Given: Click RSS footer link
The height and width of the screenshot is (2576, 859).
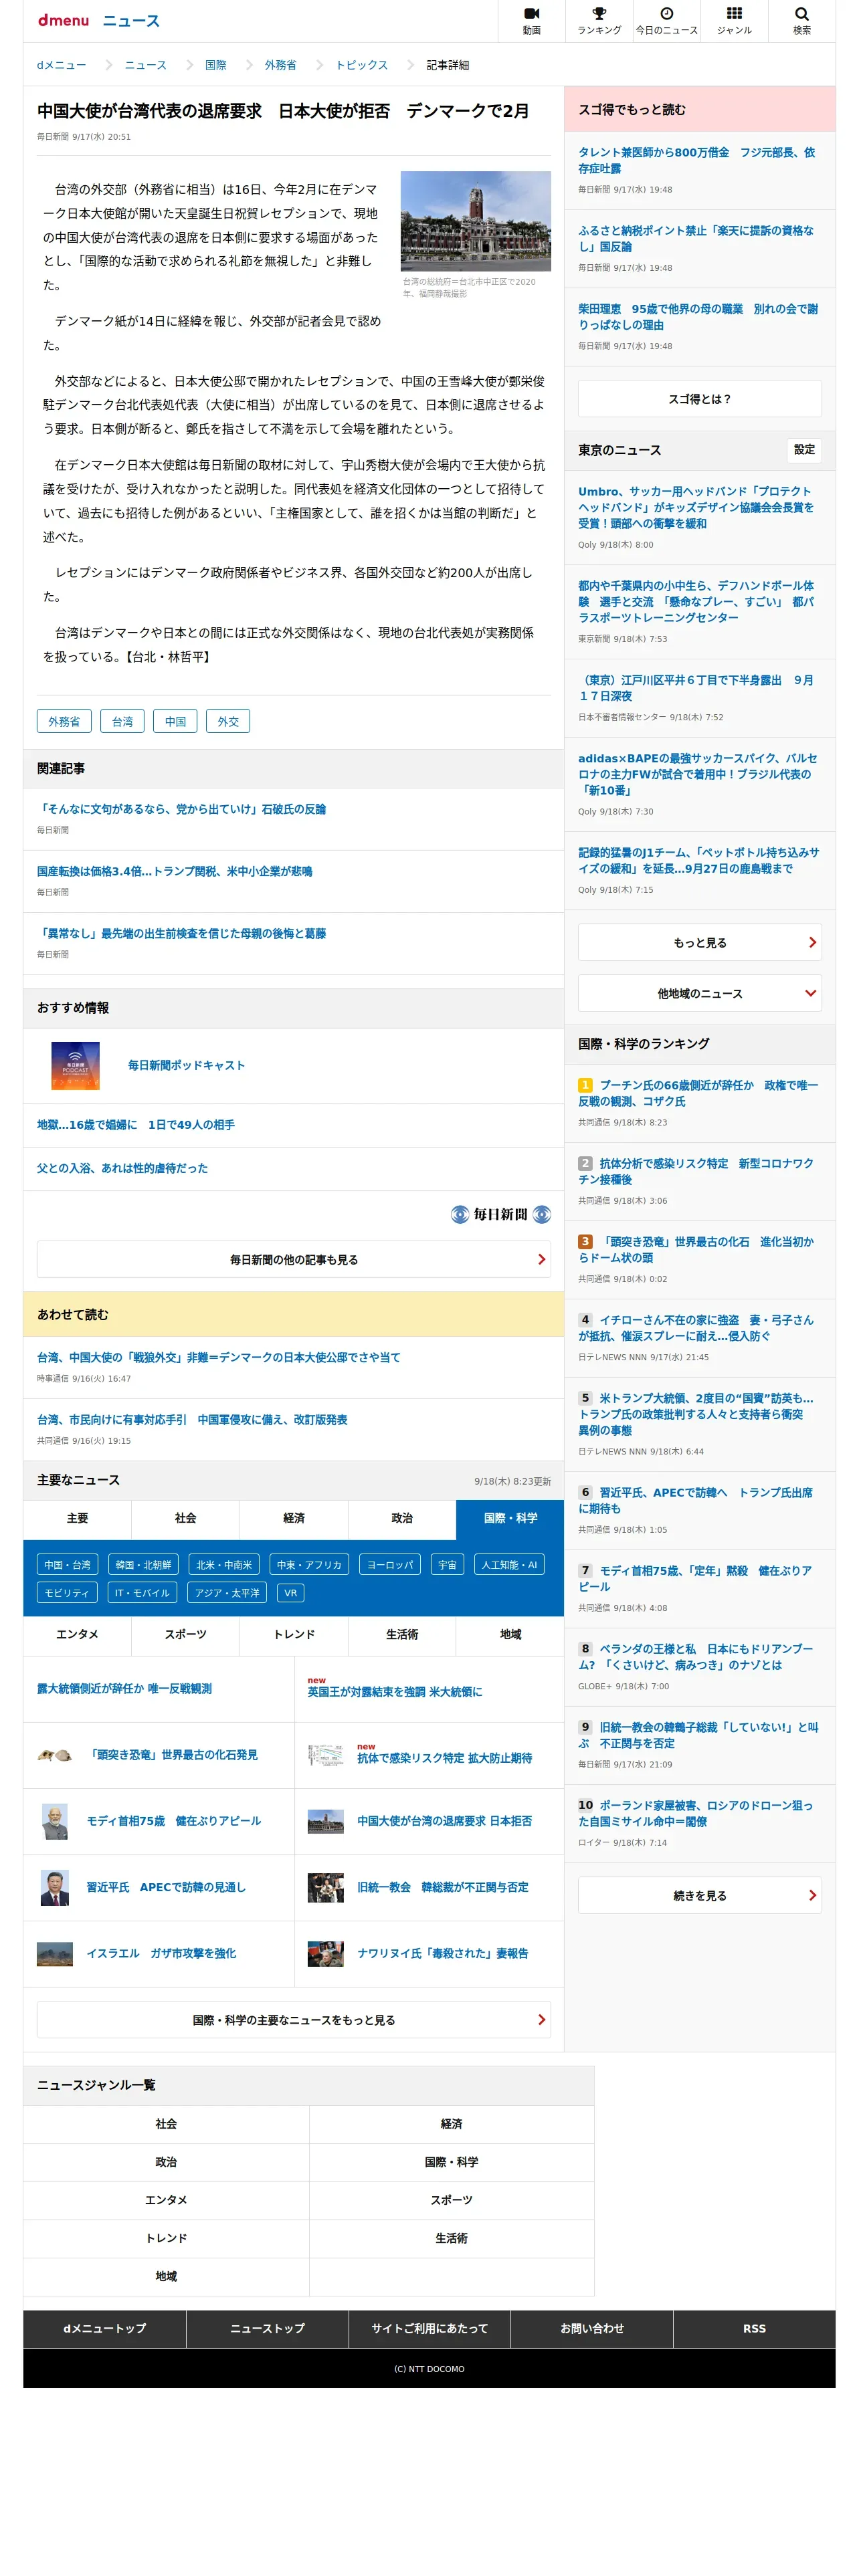Looking at the screenshot, I should tap(754, 2328).
